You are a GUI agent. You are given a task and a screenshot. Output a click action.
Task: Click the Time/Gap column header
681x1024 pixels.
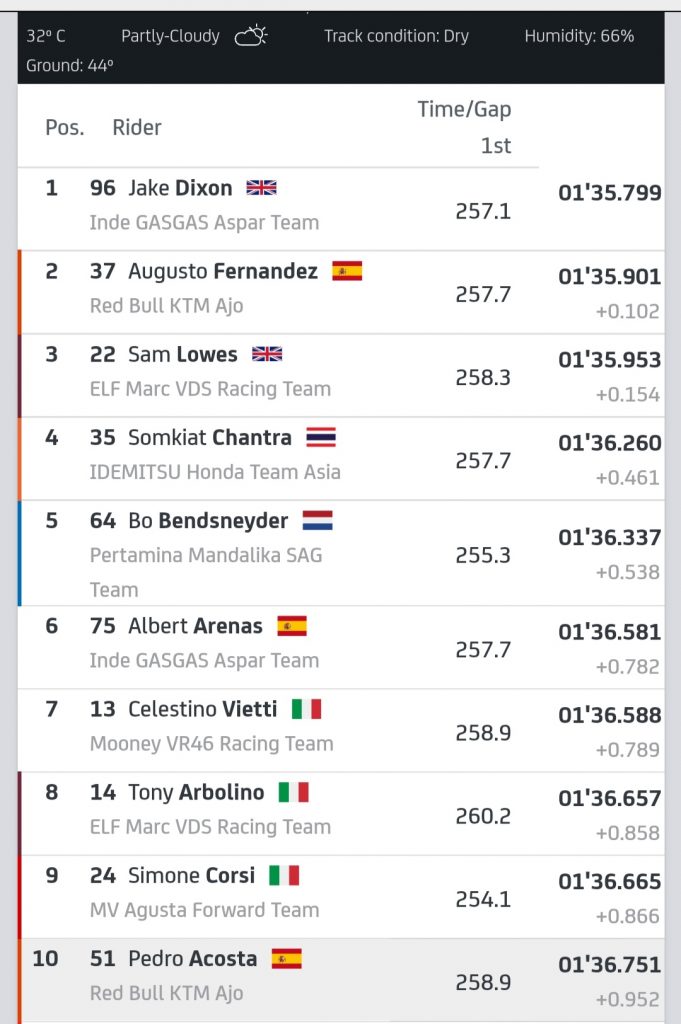[464, 110]
